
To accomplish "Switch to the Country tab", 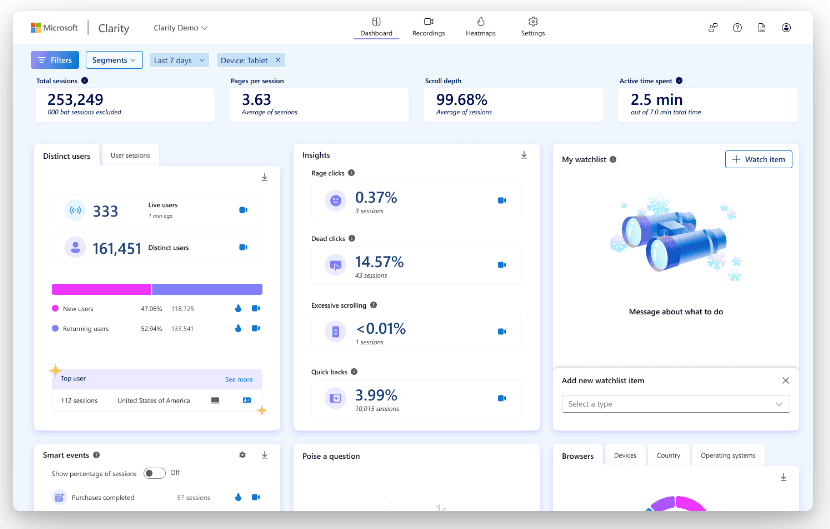I will [668, 455].
